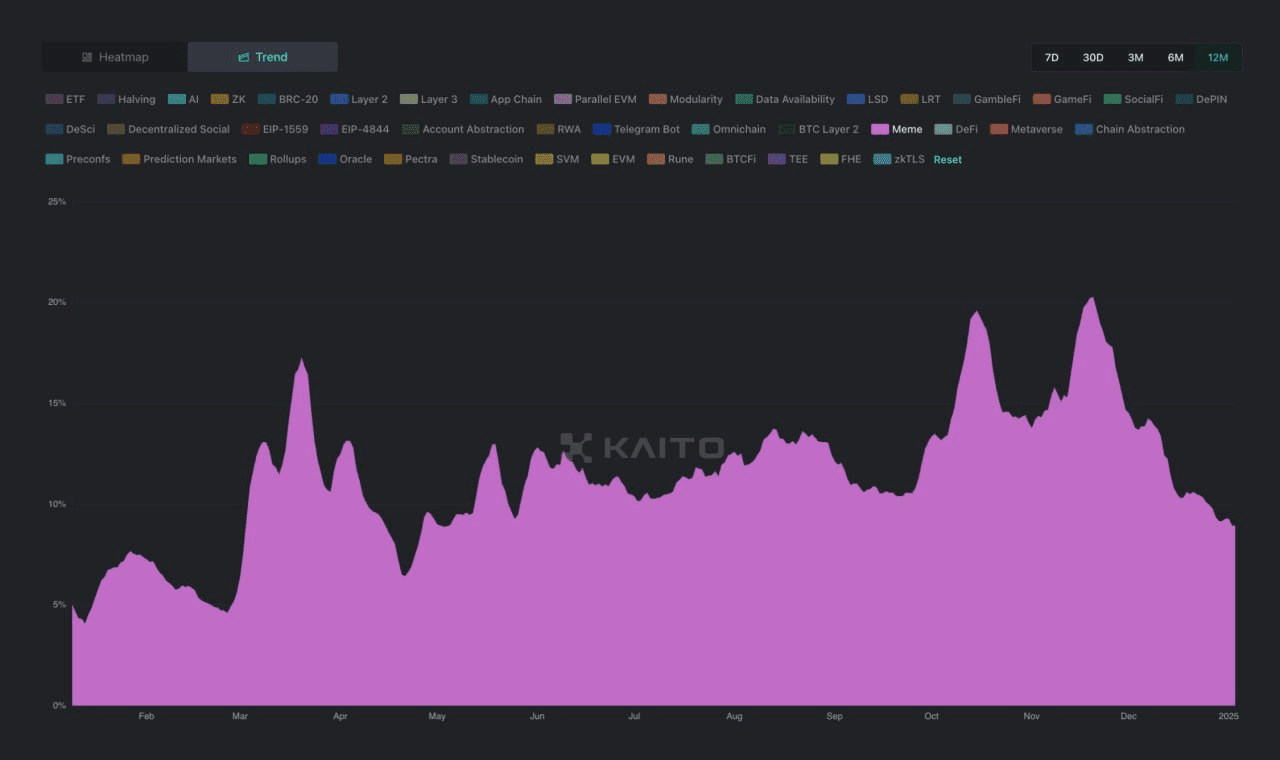The width and height of the screenshot is (1280, 760).
Task: Enable the EIP-4844 series
Action: point(355,129)
